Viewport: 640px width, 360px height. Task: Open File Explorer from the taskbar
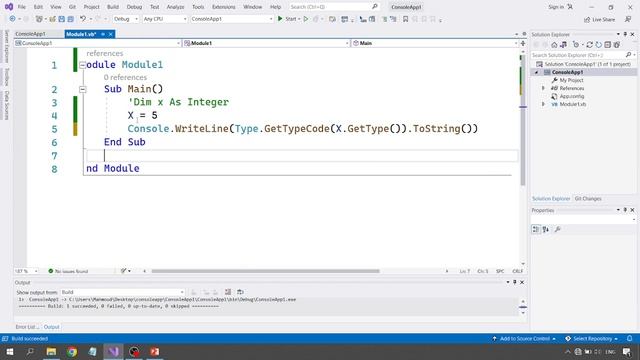pos(51,351)
